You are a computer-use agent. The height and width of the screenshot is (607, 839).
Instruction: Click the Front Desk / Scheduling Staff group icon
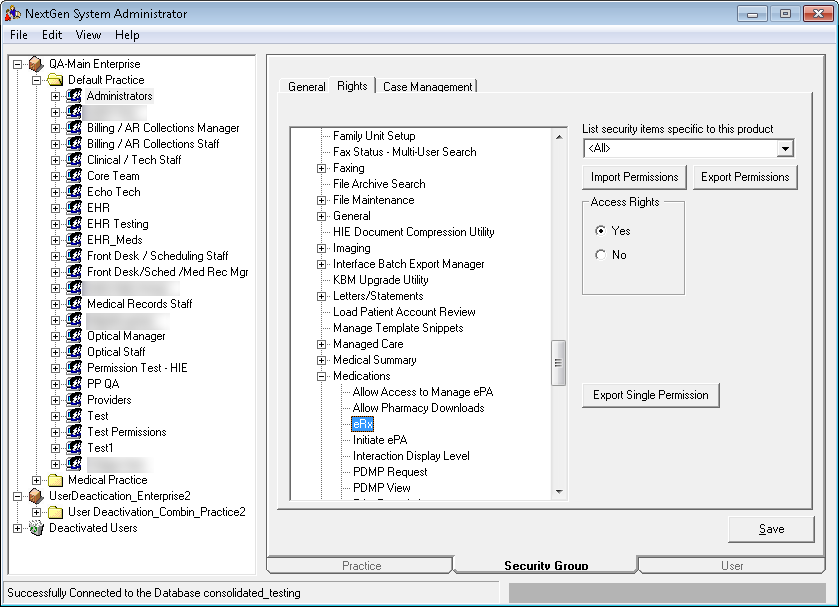[74, 256]
